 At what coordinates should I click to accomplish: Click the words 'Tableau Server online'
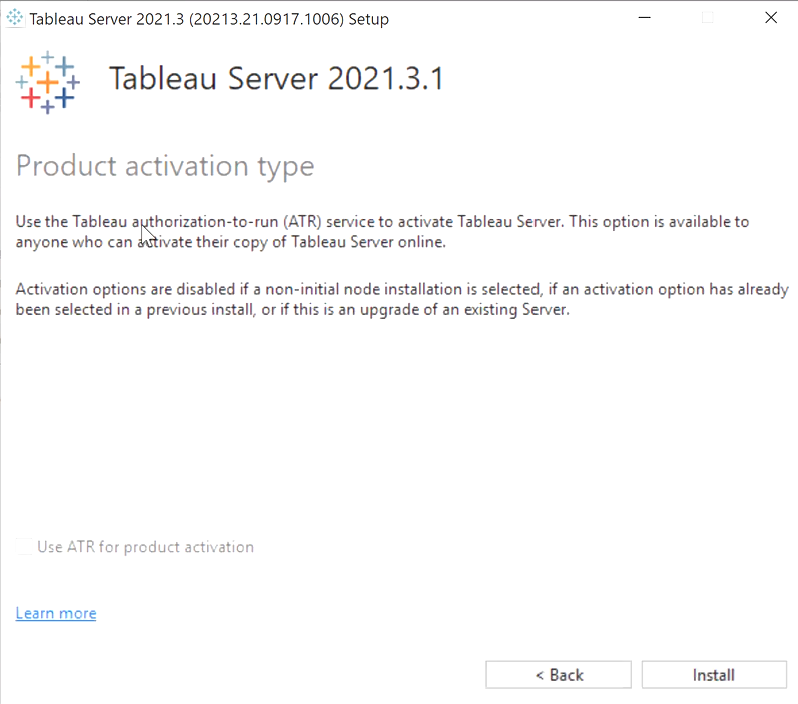(368, 242)
